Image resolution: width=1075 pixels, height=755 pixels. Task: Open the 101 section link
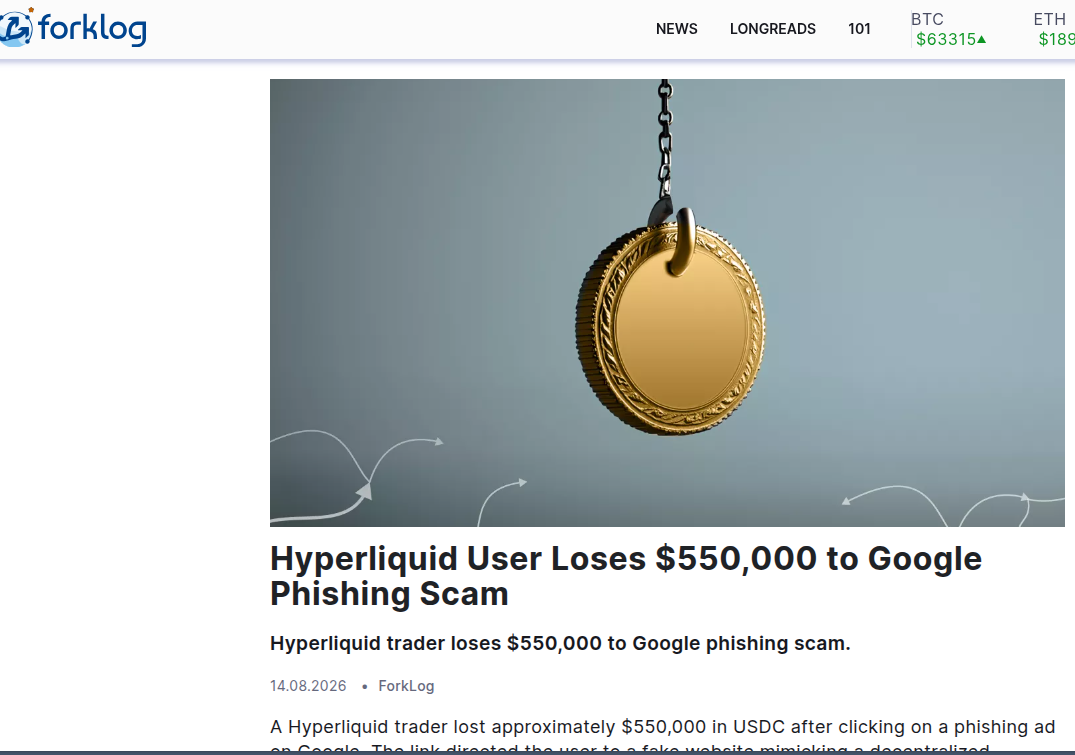(x=859, y=29)
